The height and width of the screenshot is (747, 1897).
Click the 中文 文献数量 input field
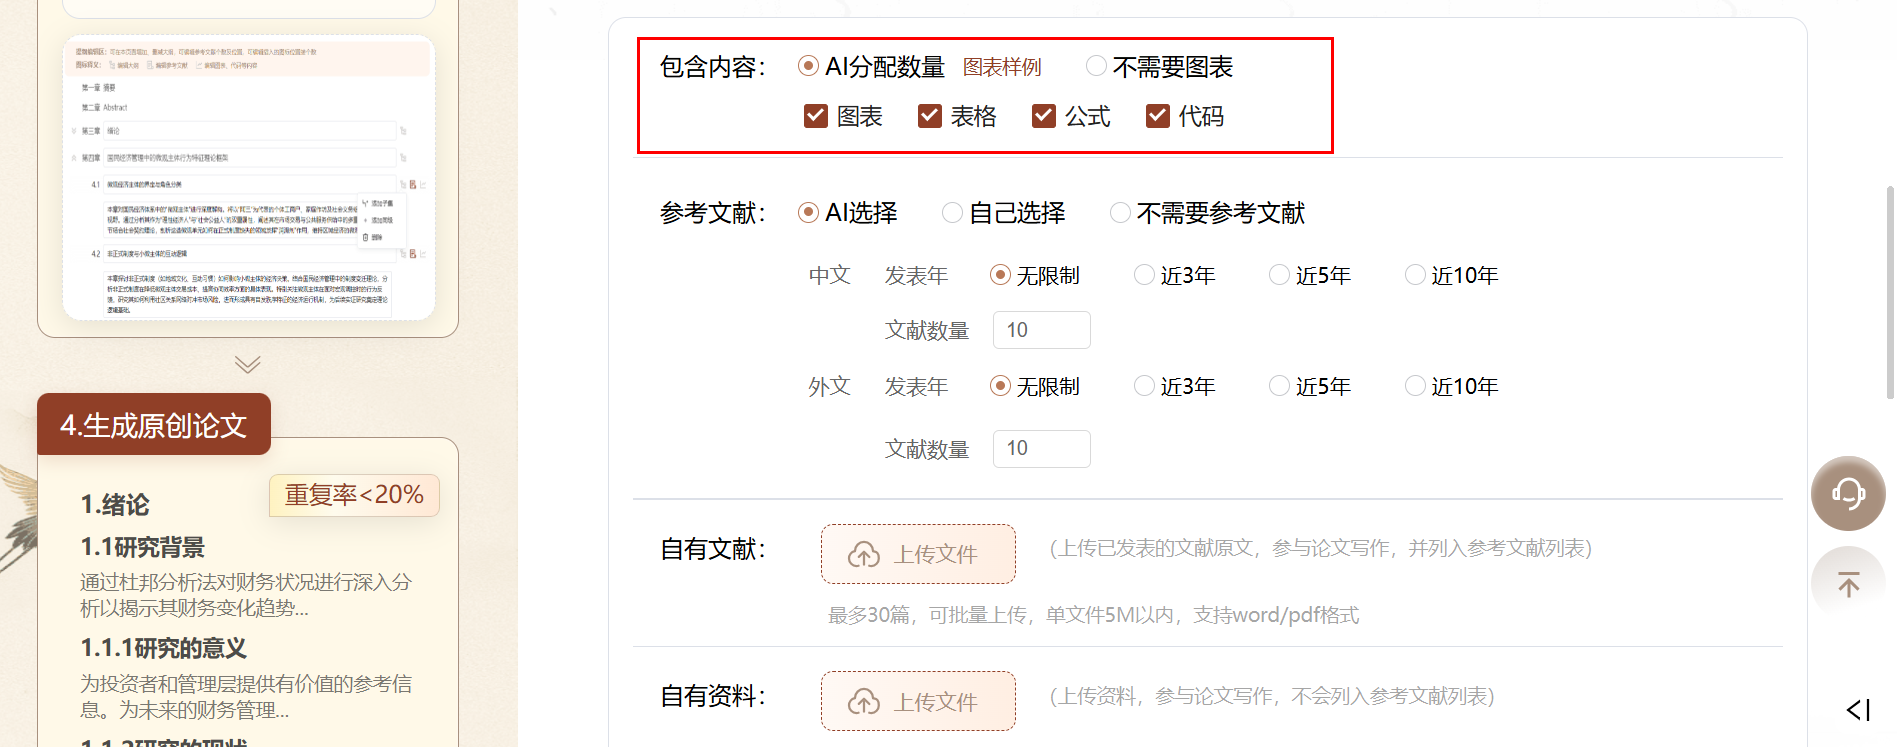pos(1041,330)
